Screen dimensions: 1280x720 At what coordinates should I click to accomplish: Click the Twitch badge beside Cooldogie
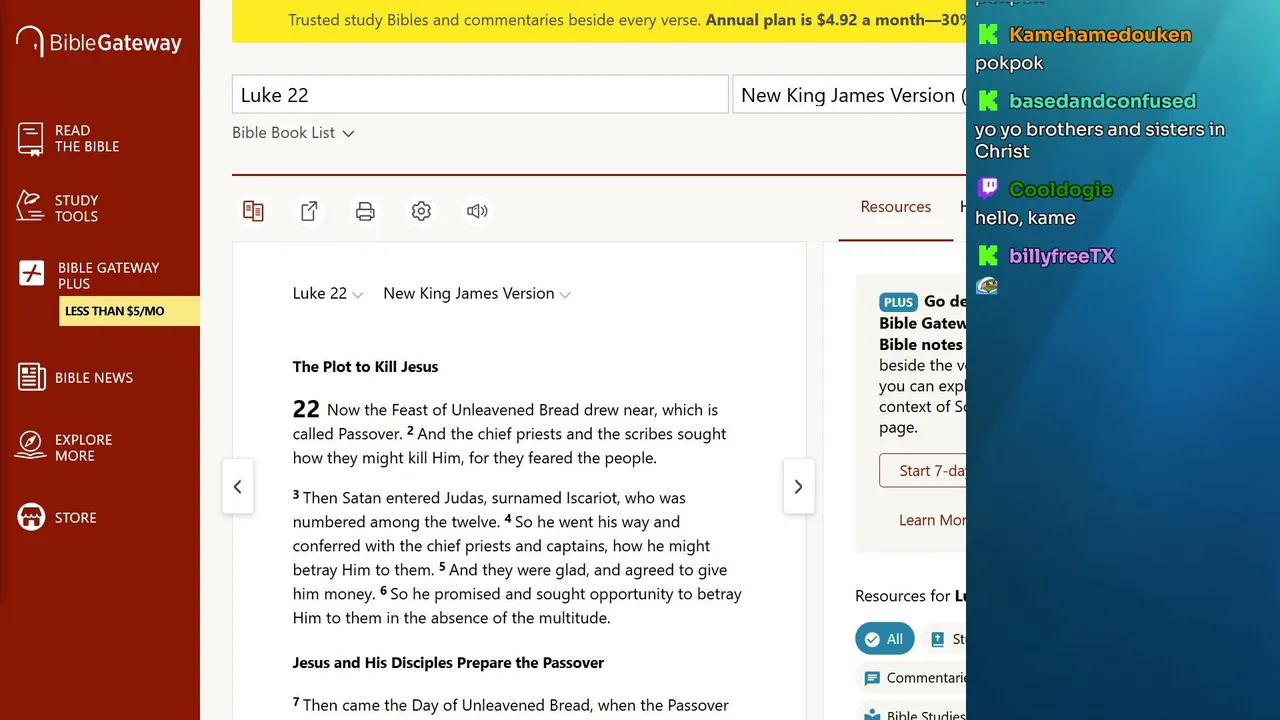pyautogui.click(x=988, y=188)
